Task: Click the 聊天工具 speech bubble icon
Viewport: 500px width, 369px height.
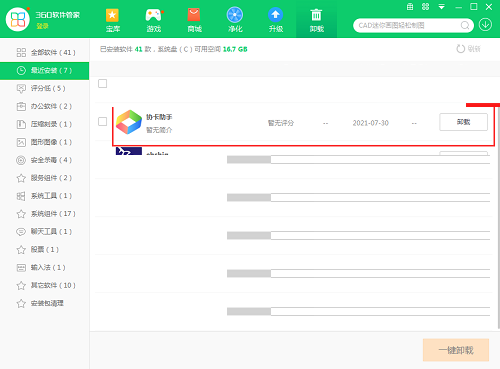Action: click(x=21, y=232)
